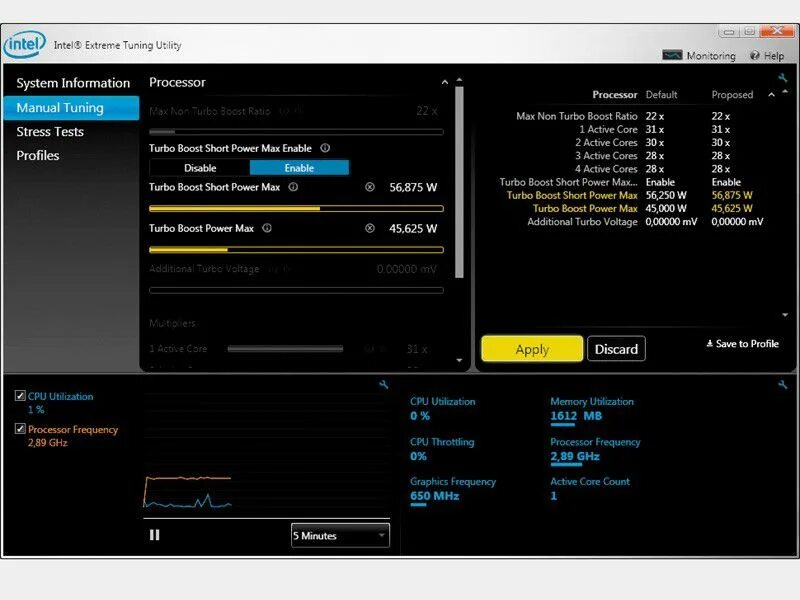The width and height of the screenshot is (800, 600).
Task: Click the Default column header
Action: [661, 95]
